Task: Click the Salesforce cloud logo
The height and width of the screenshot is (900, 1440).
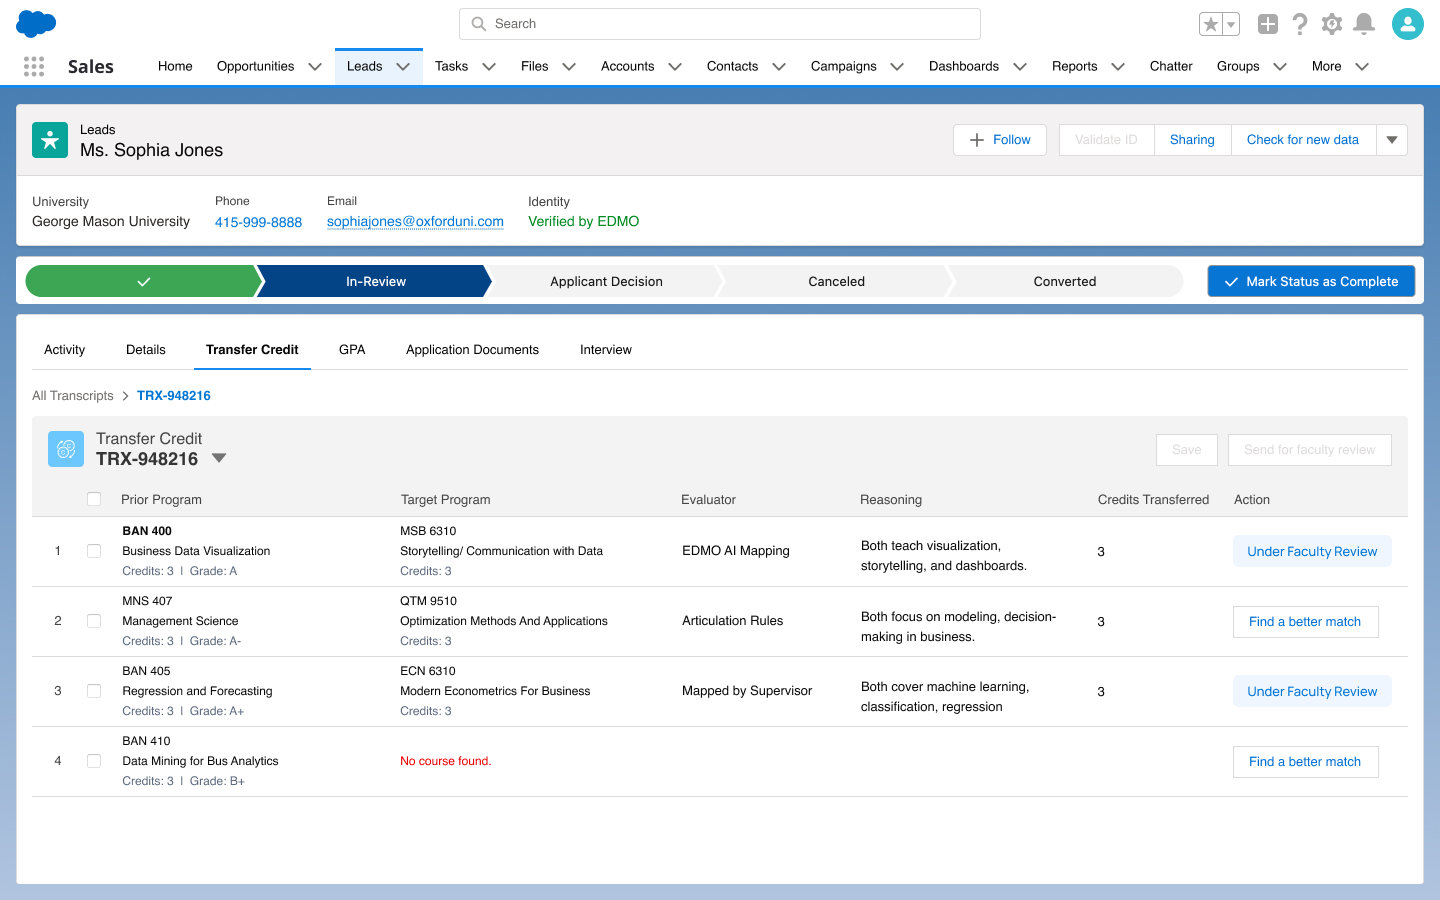Action: 36,23
